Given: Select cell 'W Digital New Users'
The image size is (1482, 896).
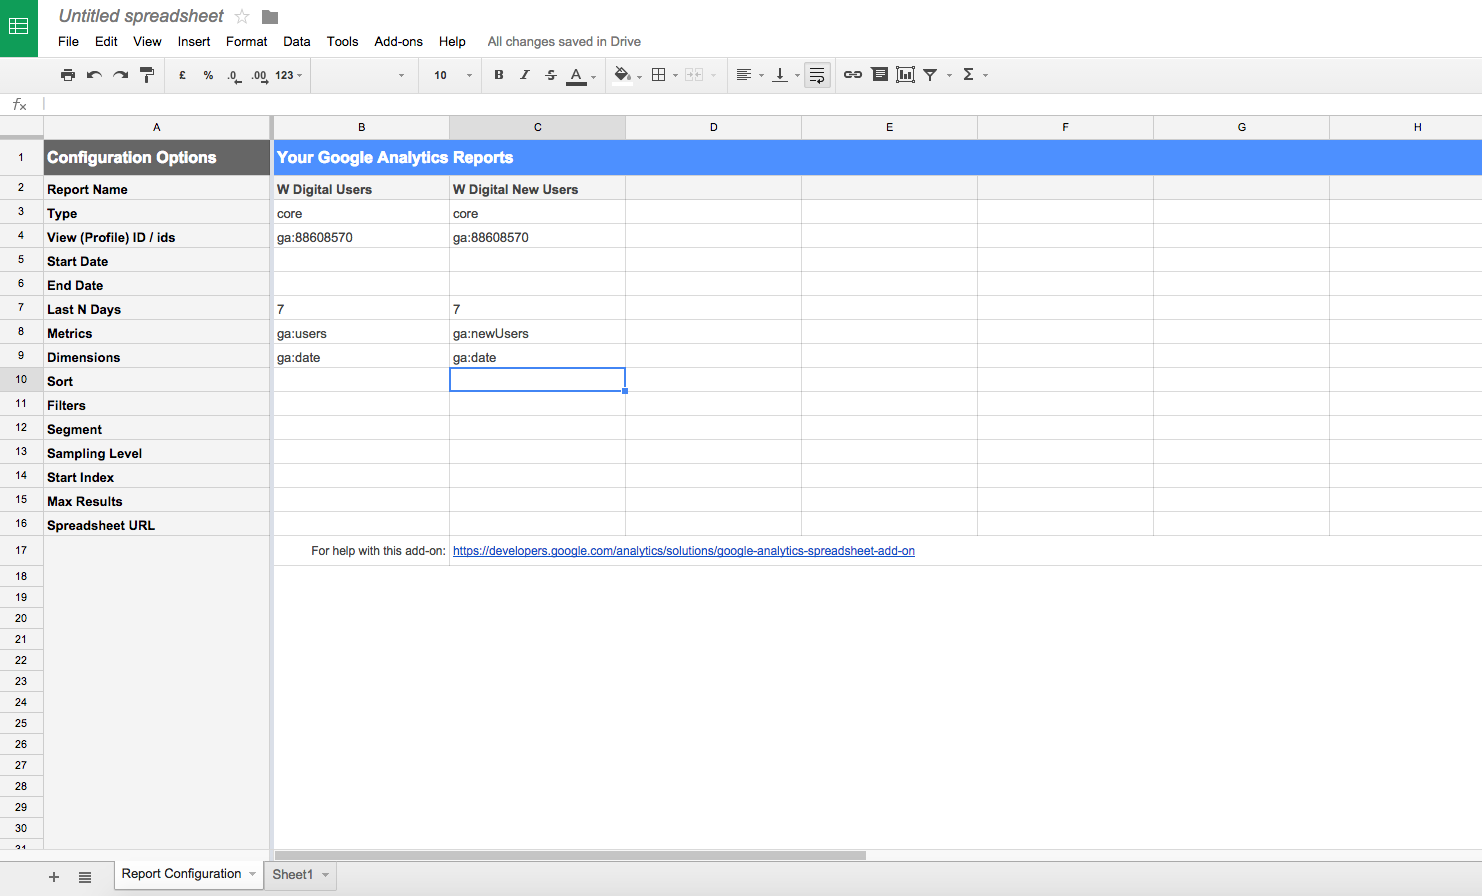Looking at the screenshot, I should pos(538,188).
